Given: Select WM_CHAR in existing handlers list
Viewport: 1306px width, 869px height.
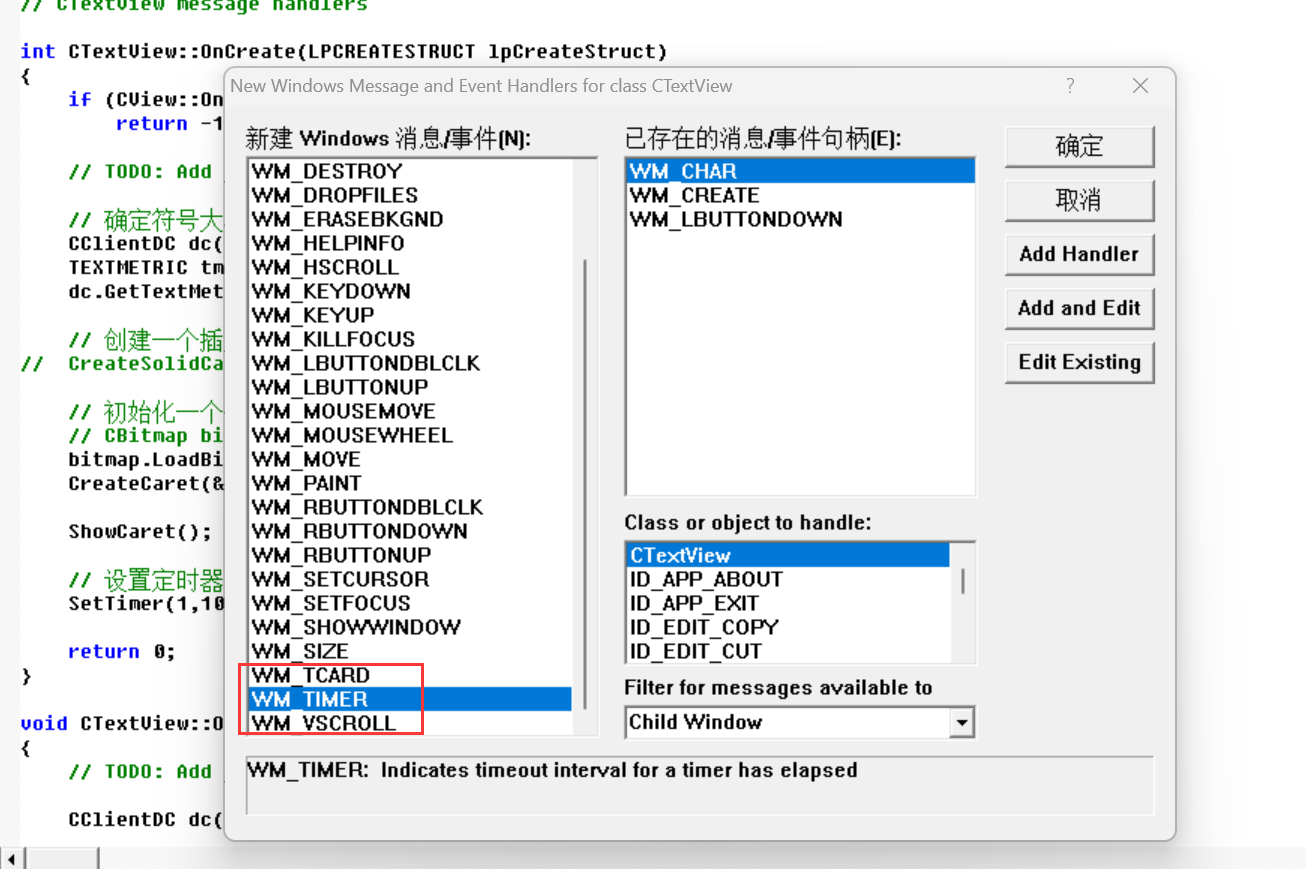Looking at the screenshot, I should [x=800, y=171].
